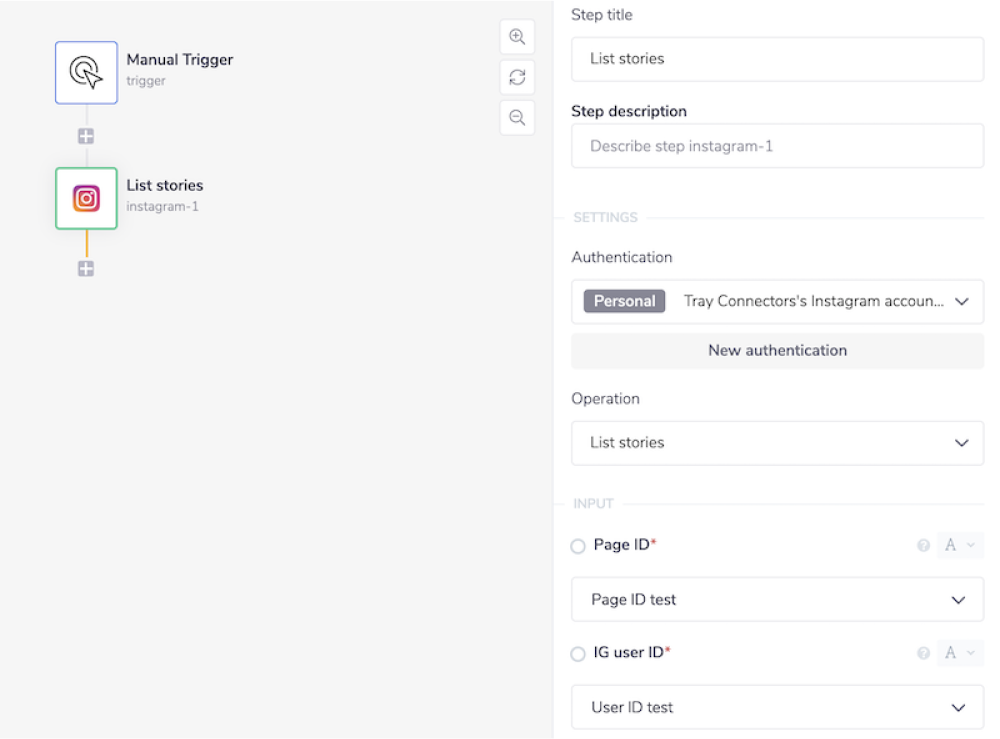Click the New authentication button
1000x739 pixels.
(777, 350)
